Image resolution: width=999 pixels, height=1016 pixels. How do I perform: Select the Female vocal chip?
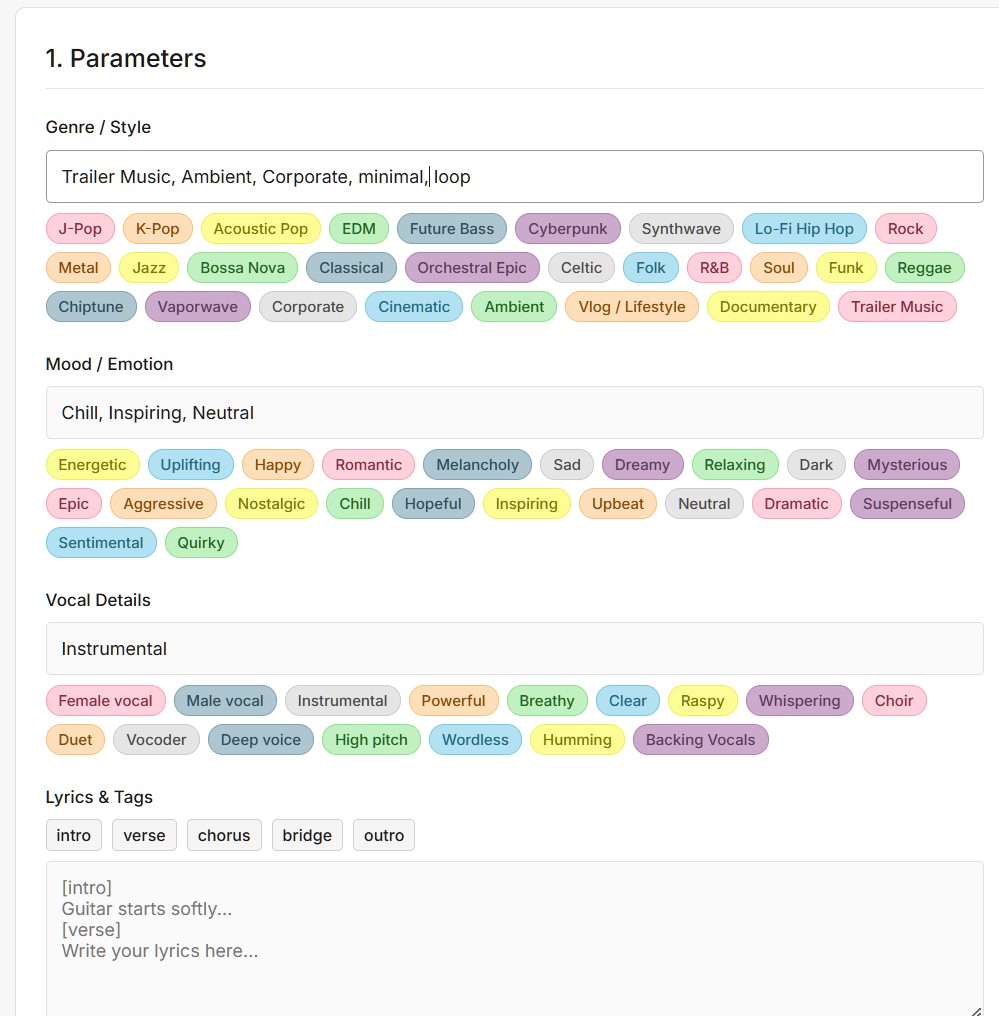[106, 700]
